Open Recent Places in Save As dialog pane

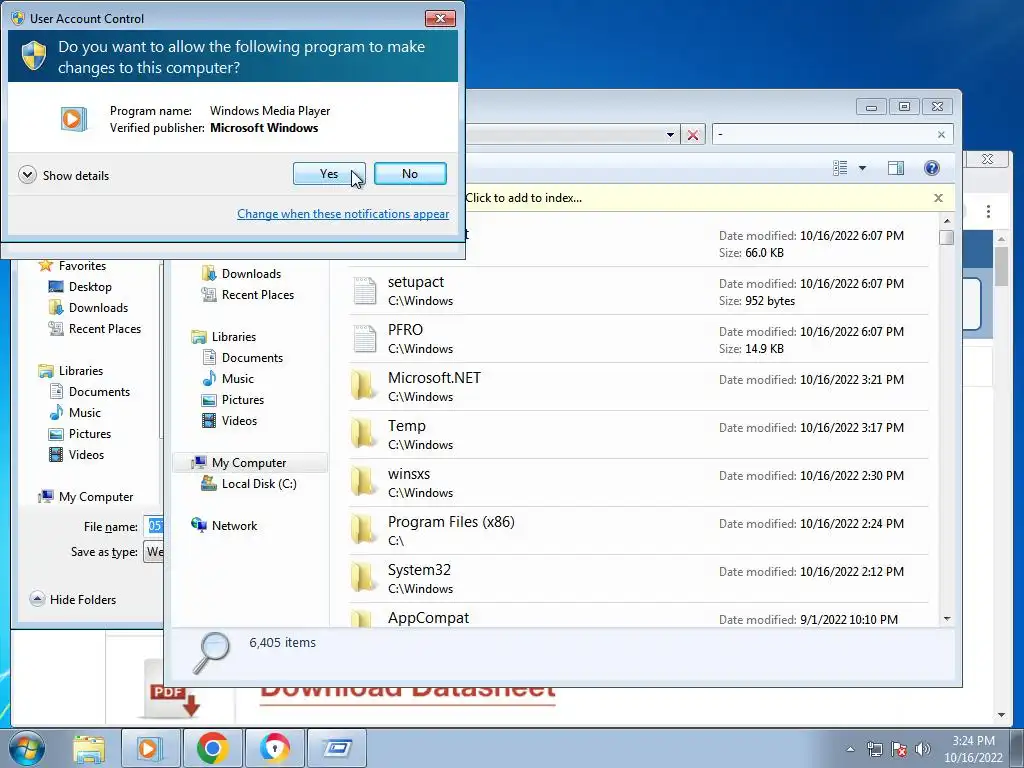click(95, 328)
